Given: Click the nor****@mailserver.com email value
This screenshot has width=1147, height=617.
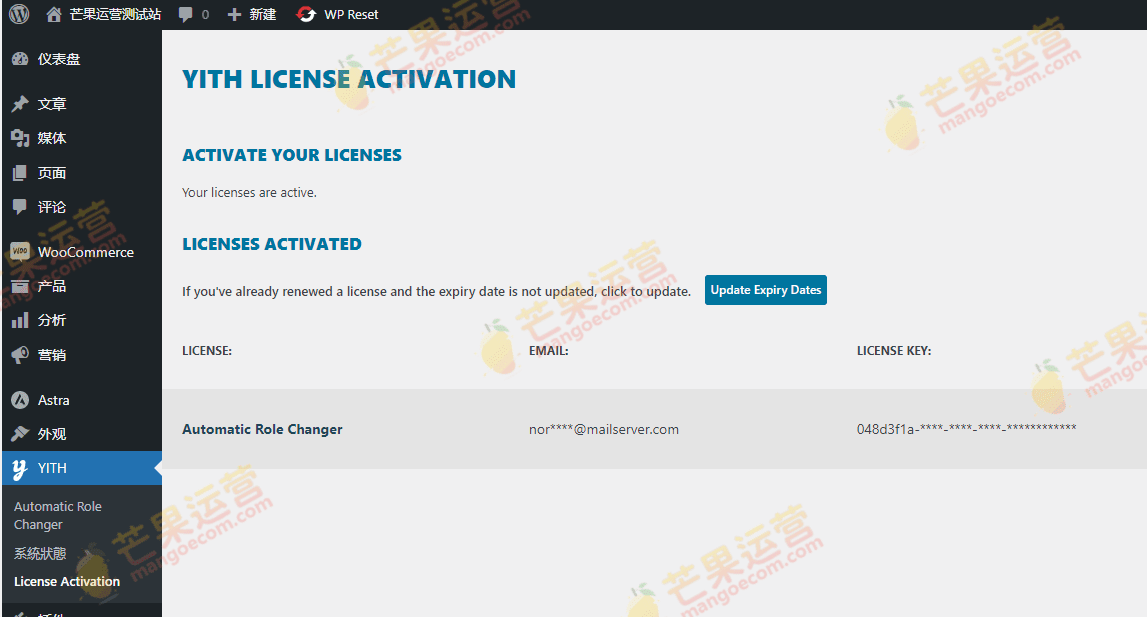Looking at the screenshot, I should point(603,430).
